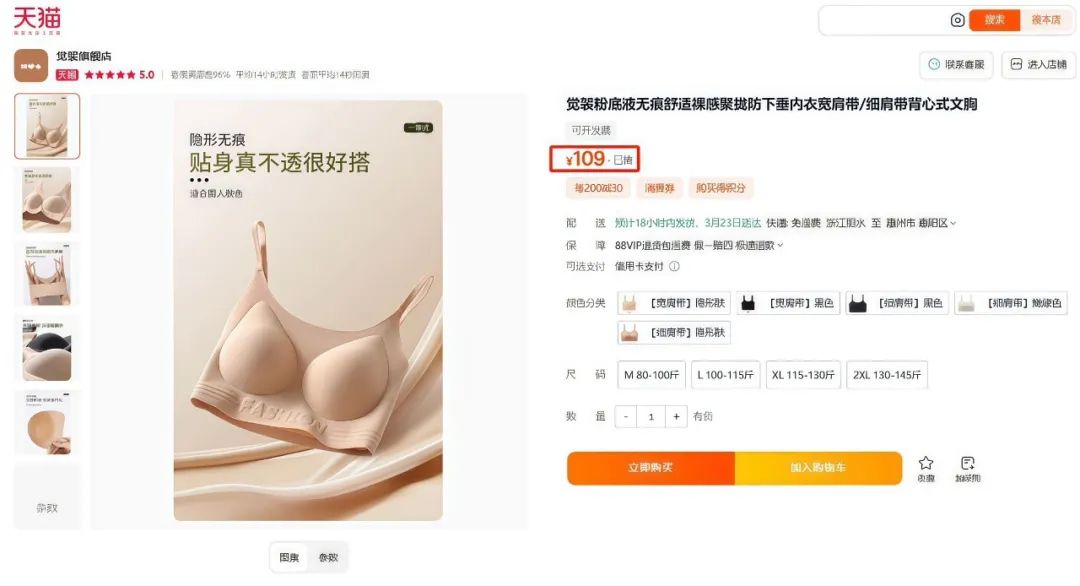Screen dimensions: 1080x586
Task: Click the yellow 加入购物车 button
Action: tap(818, 468)
